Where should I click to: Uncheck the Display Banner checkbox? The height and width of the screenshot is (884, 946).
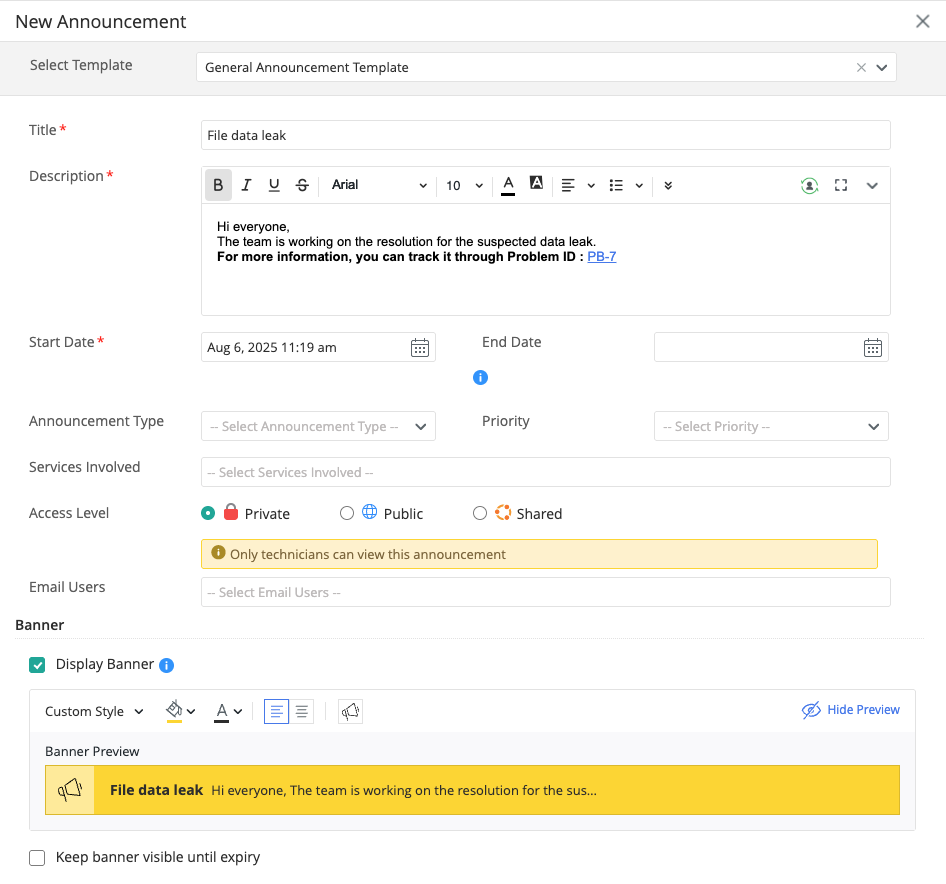(x=37, y=665)
